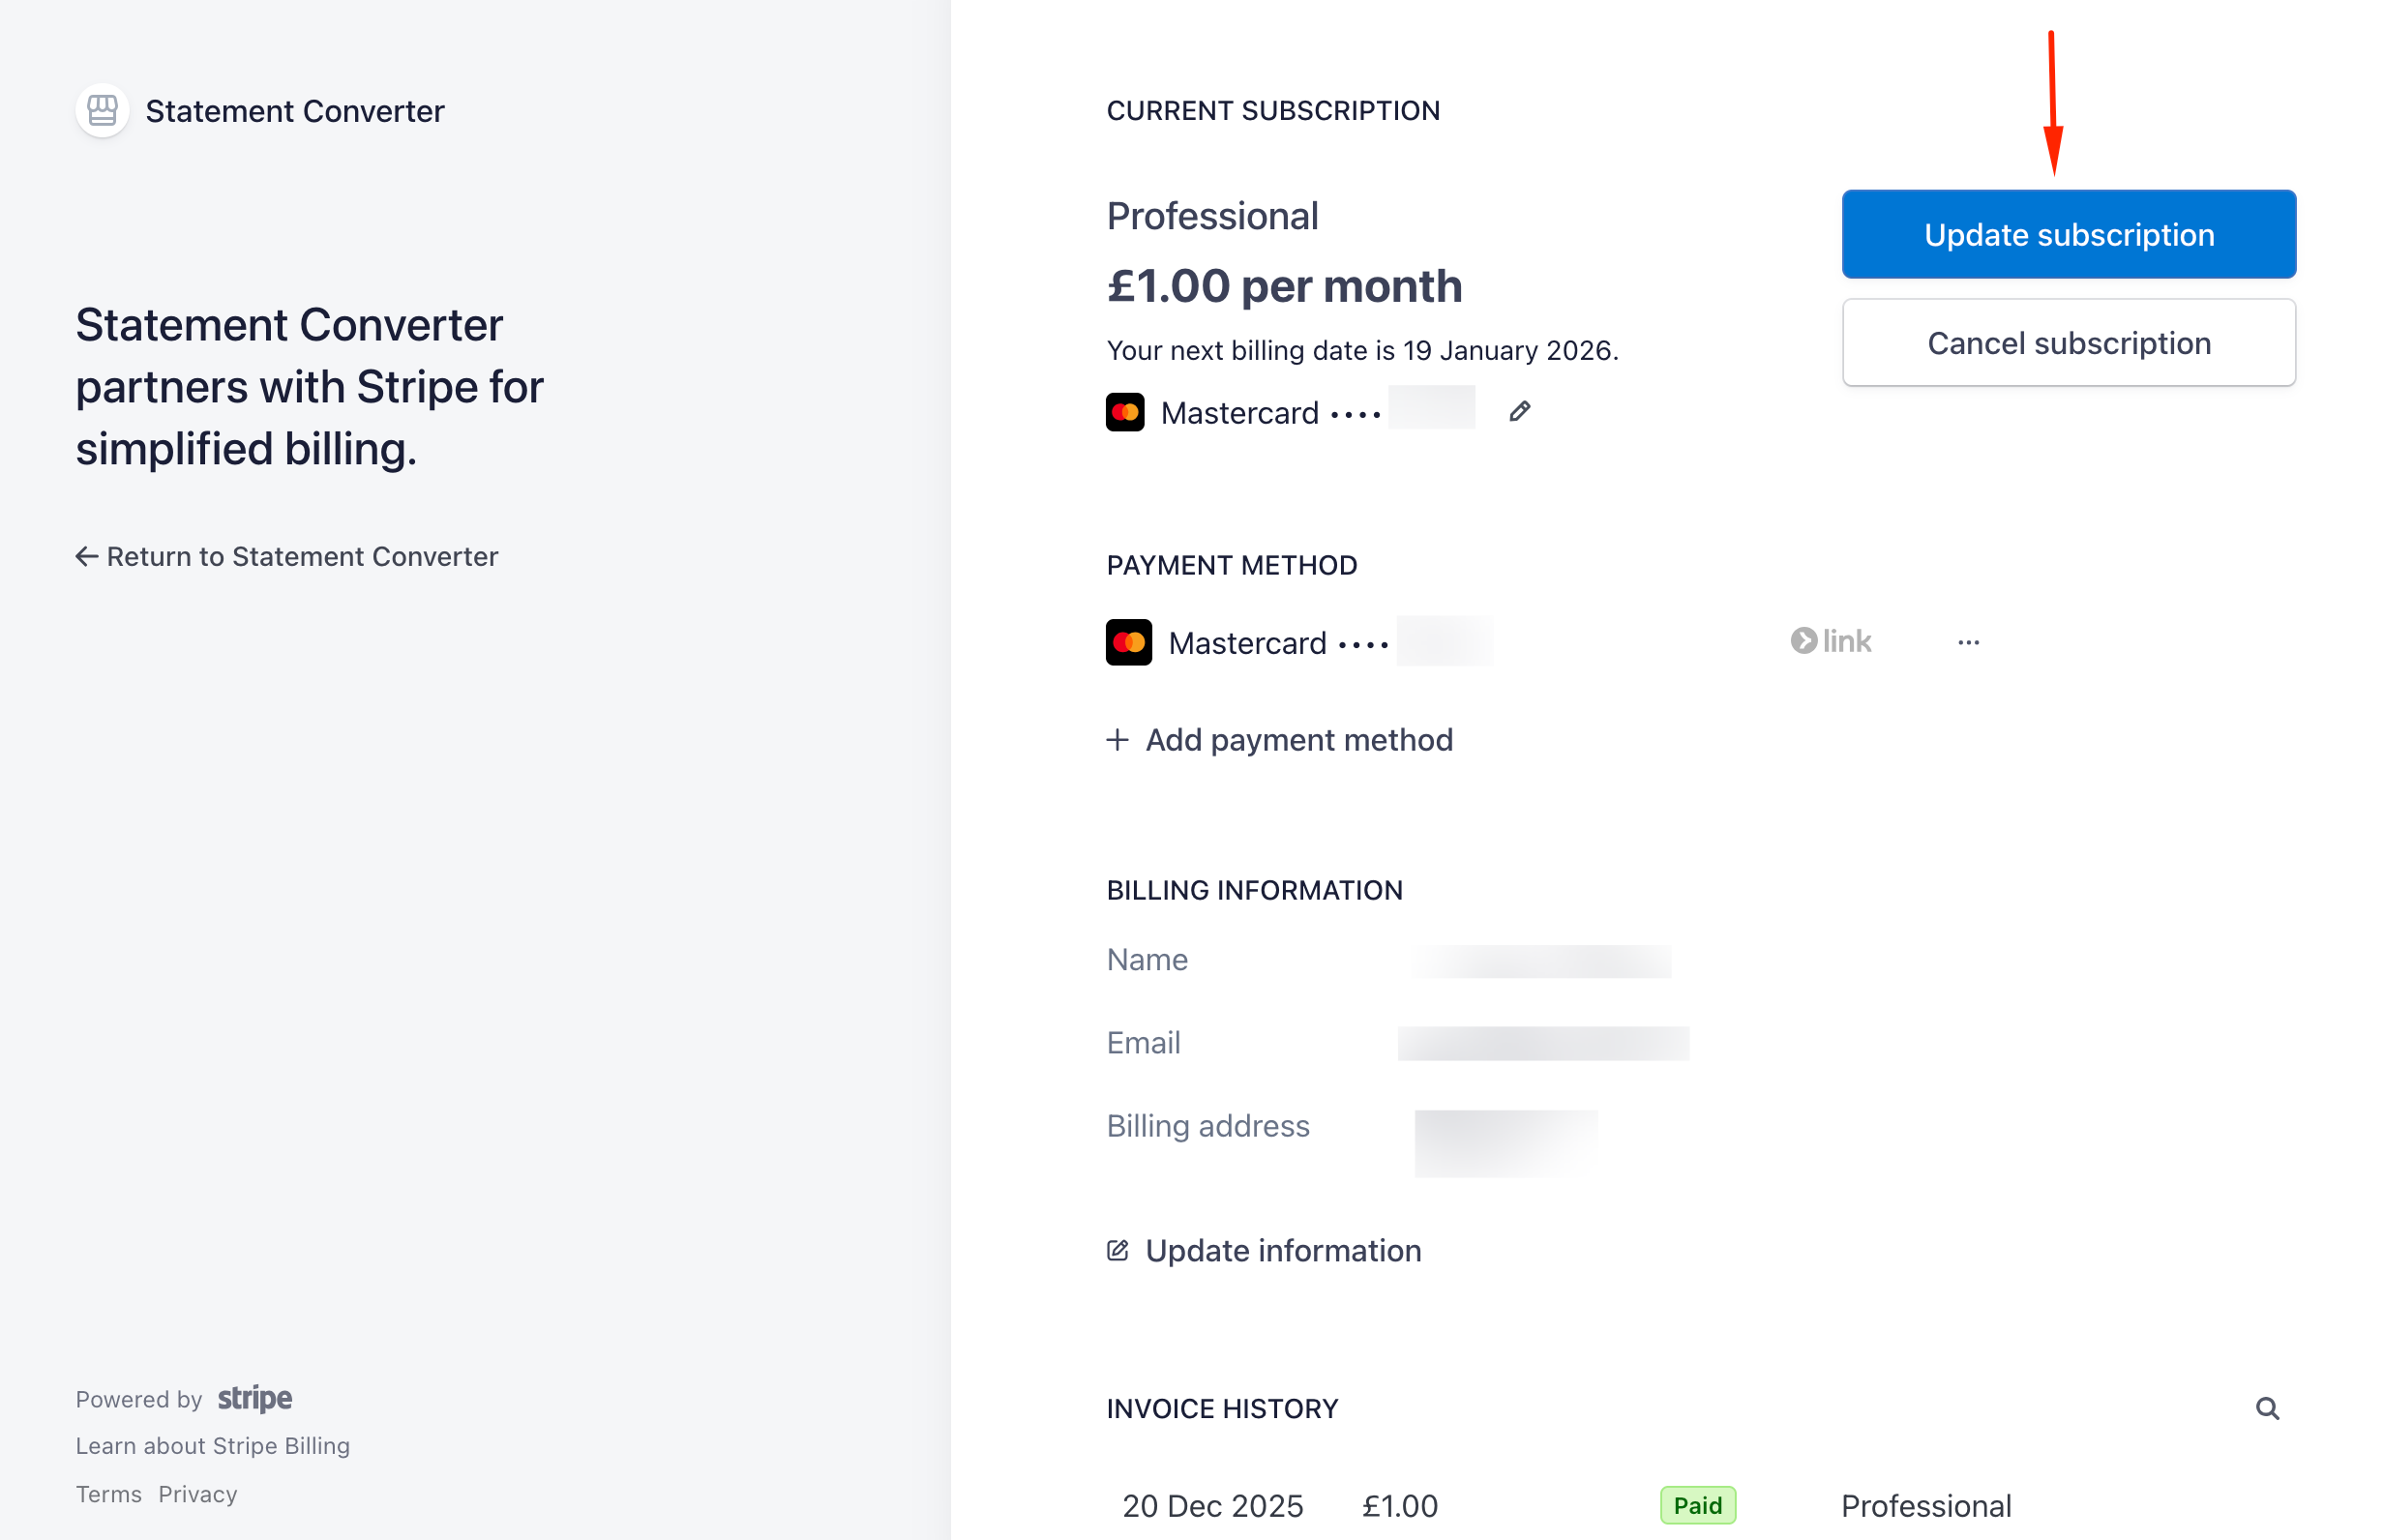The width and height of the screenshot is (2384, 1540).
Task: Select Add payment method
Action: (x=1298, y=740)
